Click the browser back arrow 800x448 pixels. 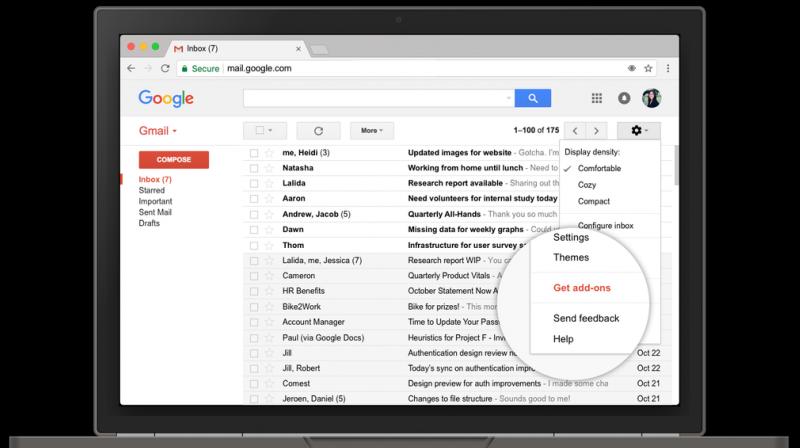[x=131, y=68]
